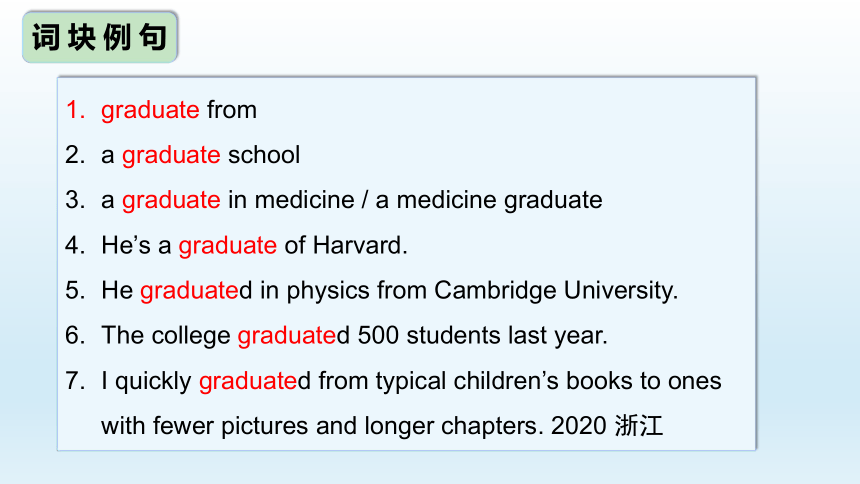Click the red 'graduate' in item 1

(x=150, y=110)
